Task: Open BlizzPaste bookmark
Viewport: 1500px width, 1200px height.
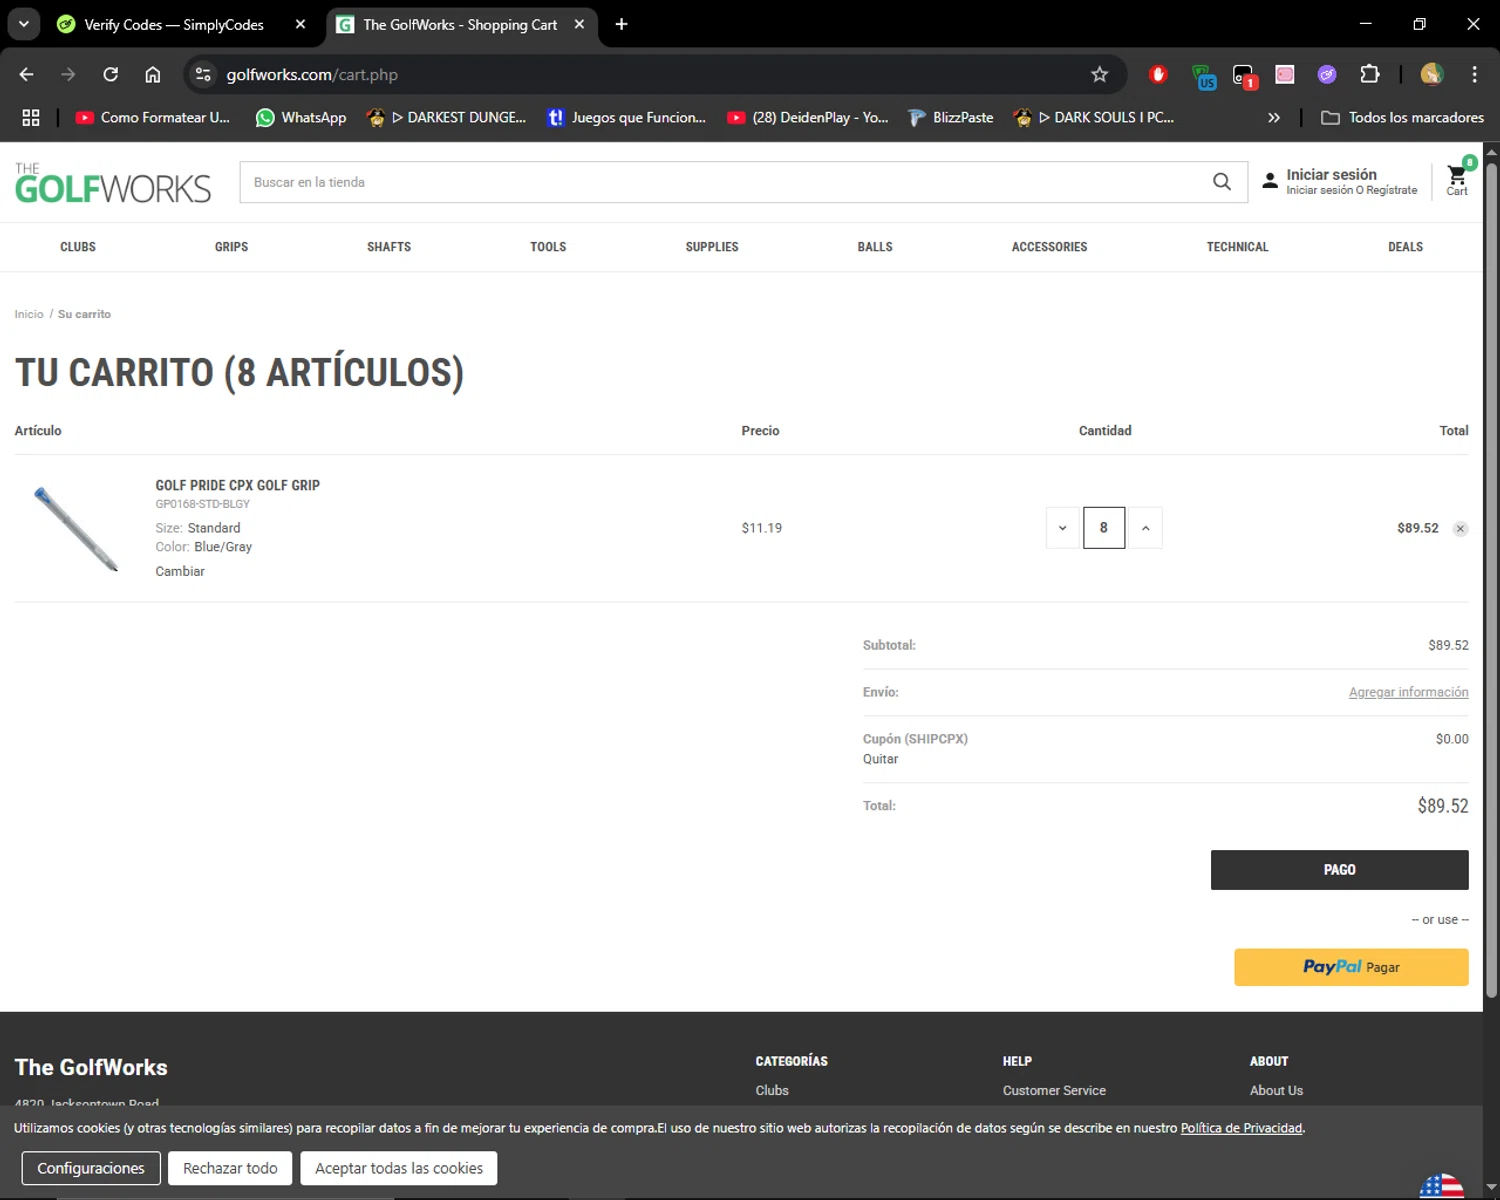Action: [x=951, y=117]
